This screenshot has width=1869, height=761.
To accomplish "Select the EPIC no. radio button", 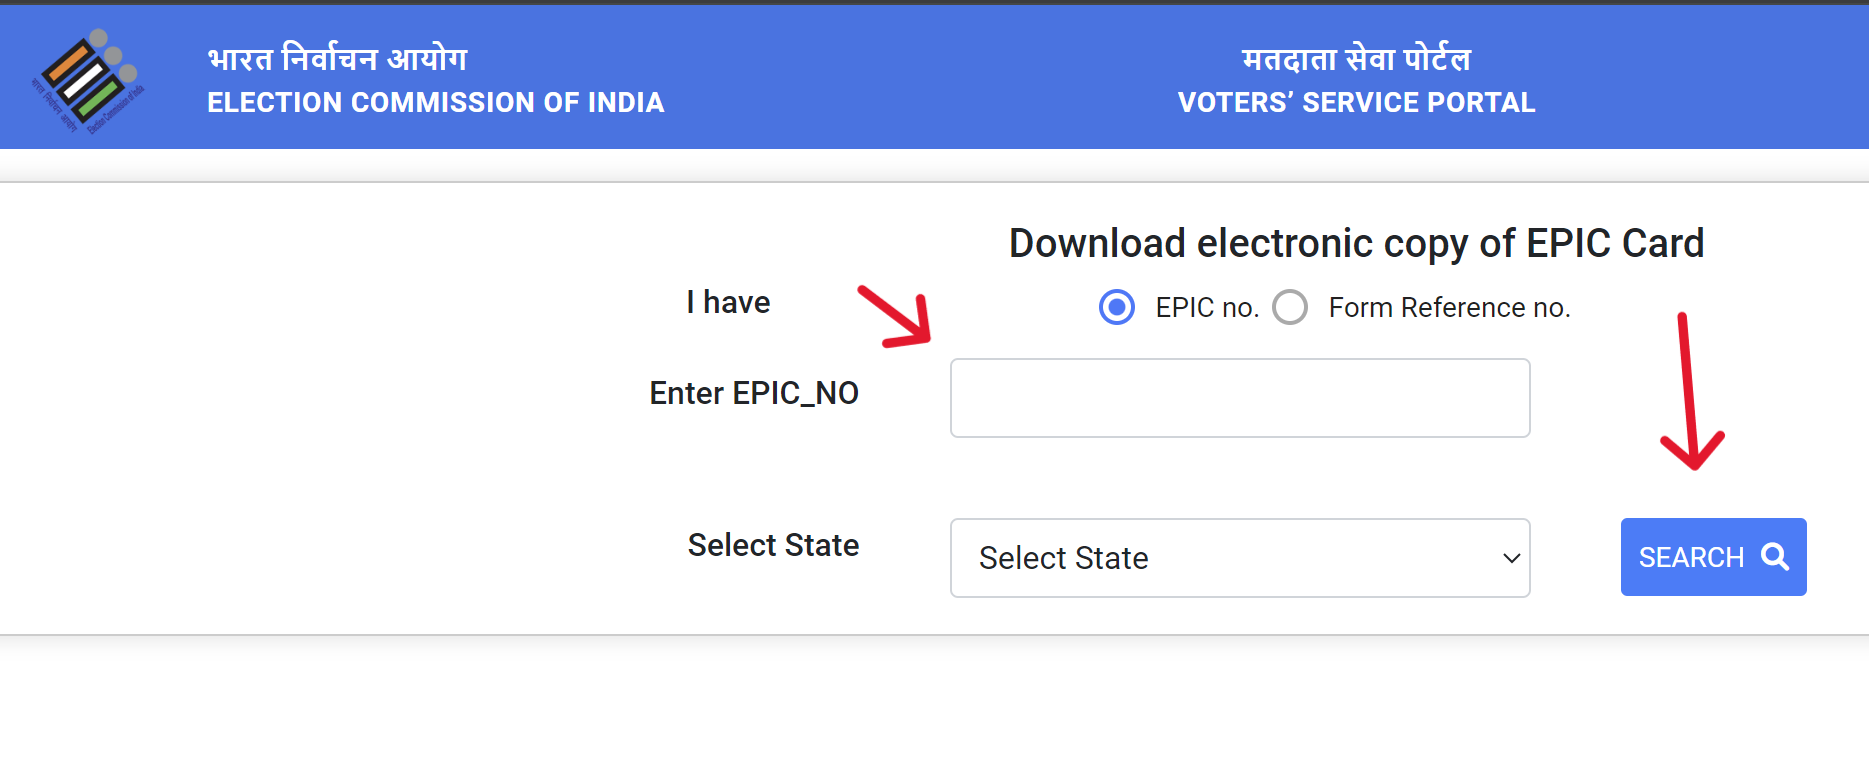I will point(1116,307).
